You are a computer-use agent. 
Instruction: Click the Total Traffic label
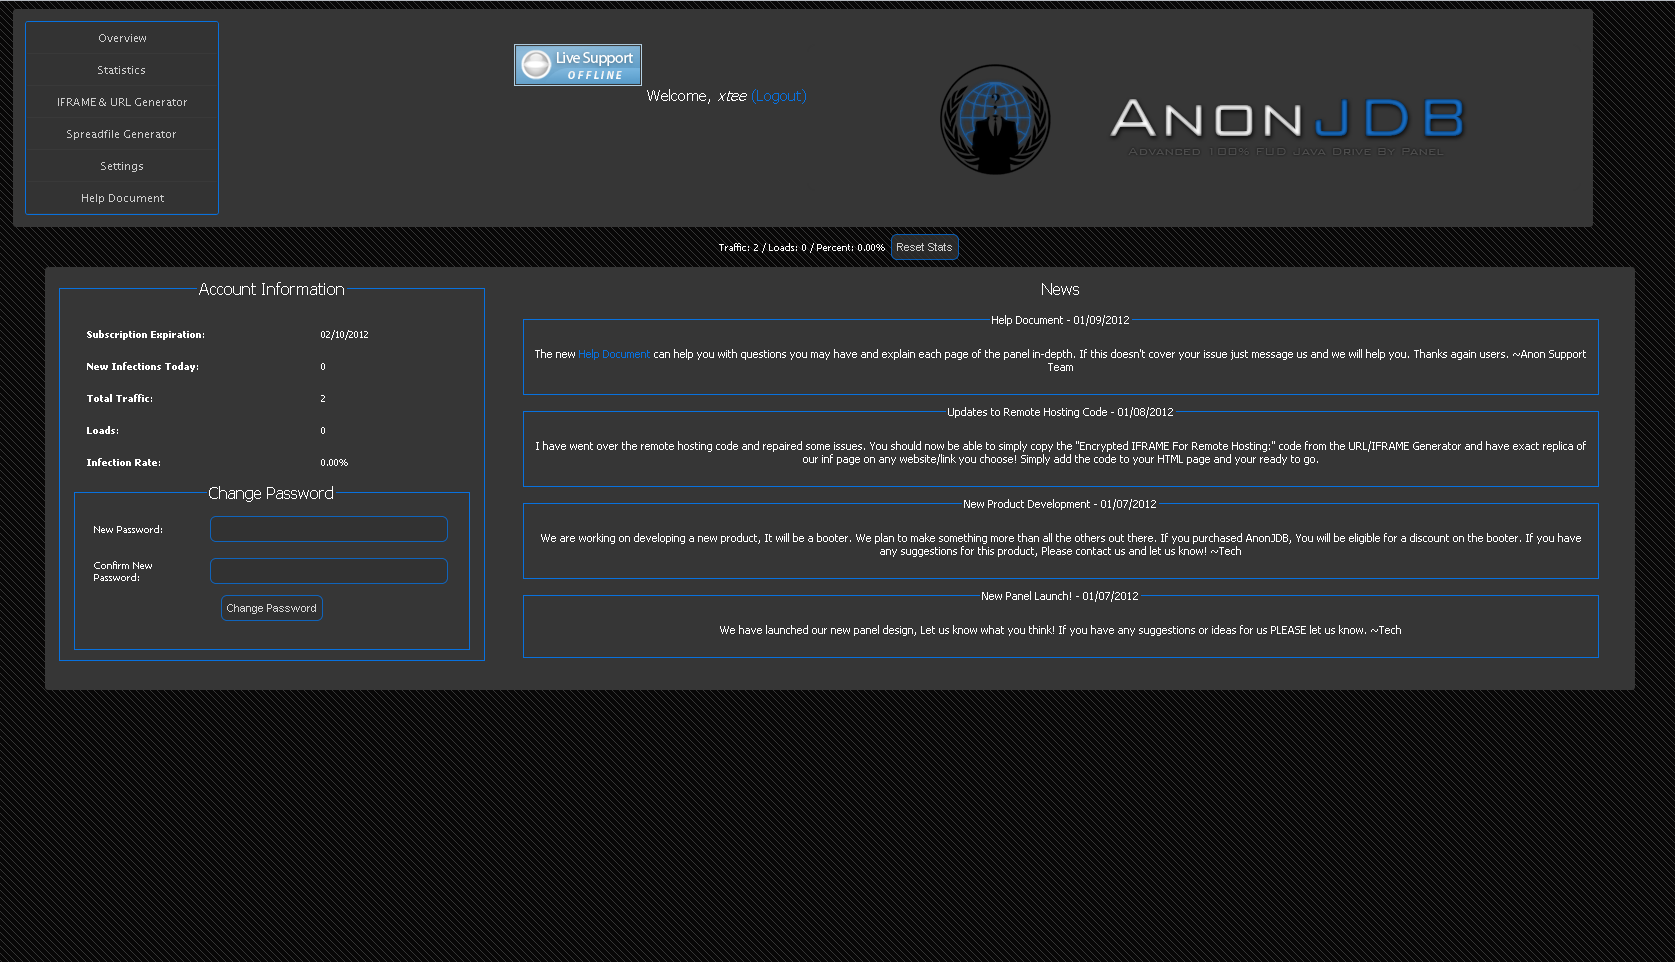point(120,399)
